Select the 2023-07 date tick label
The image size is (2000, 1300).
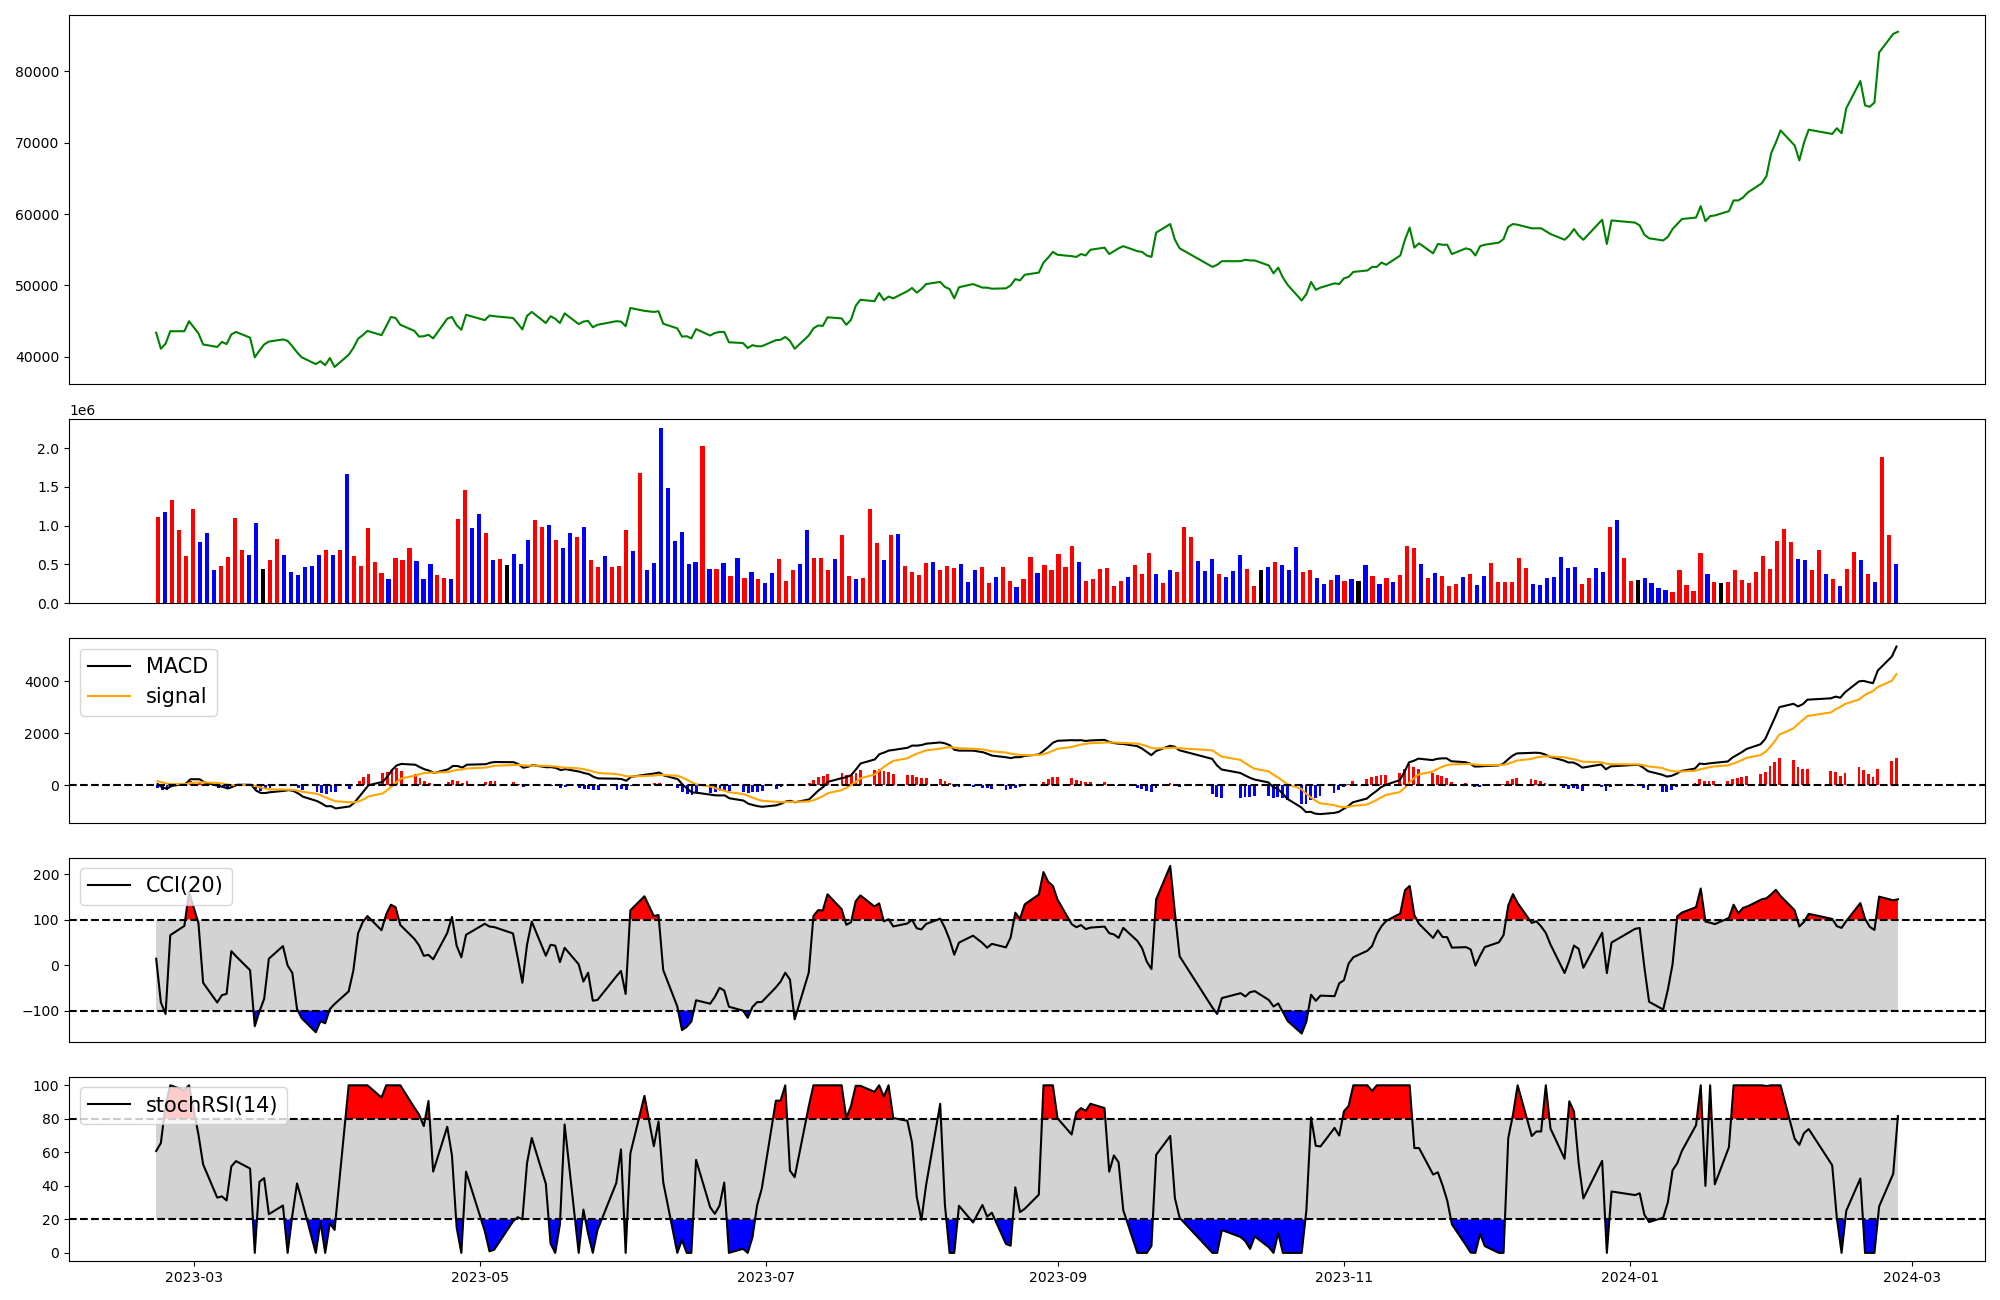(x=766, y=1277)
